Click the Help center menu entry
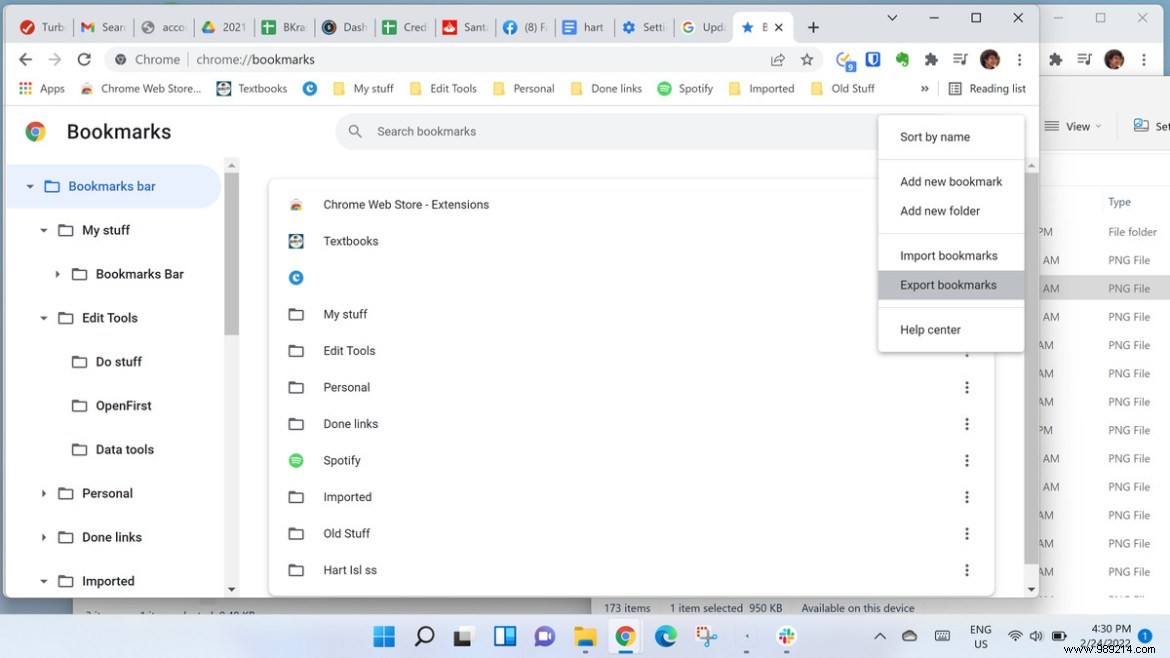The image size is (1170, 658). tap(930, 329)
